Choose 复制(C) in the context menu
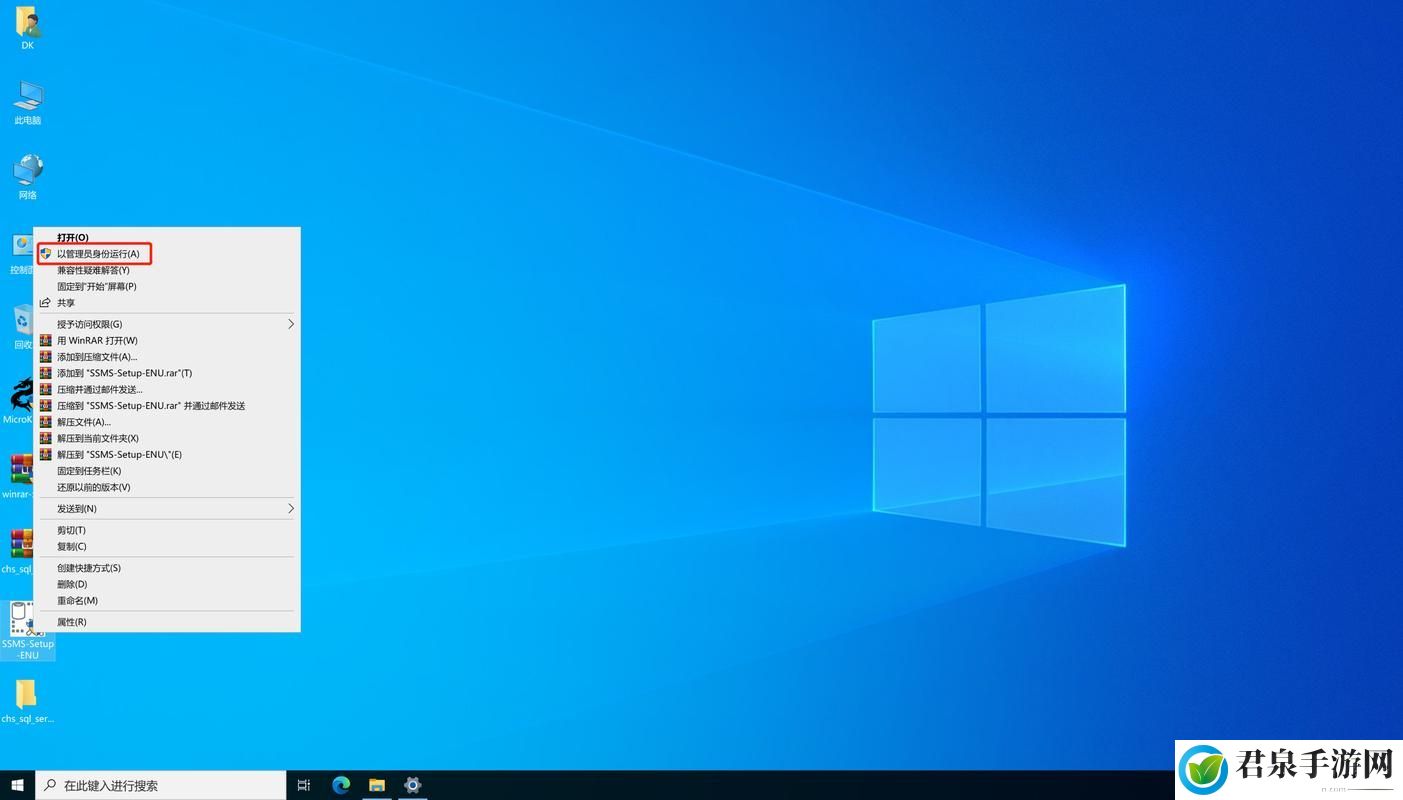Image resolution: width=1403 pixels, height=800 pixels. (x=167, y=546)
